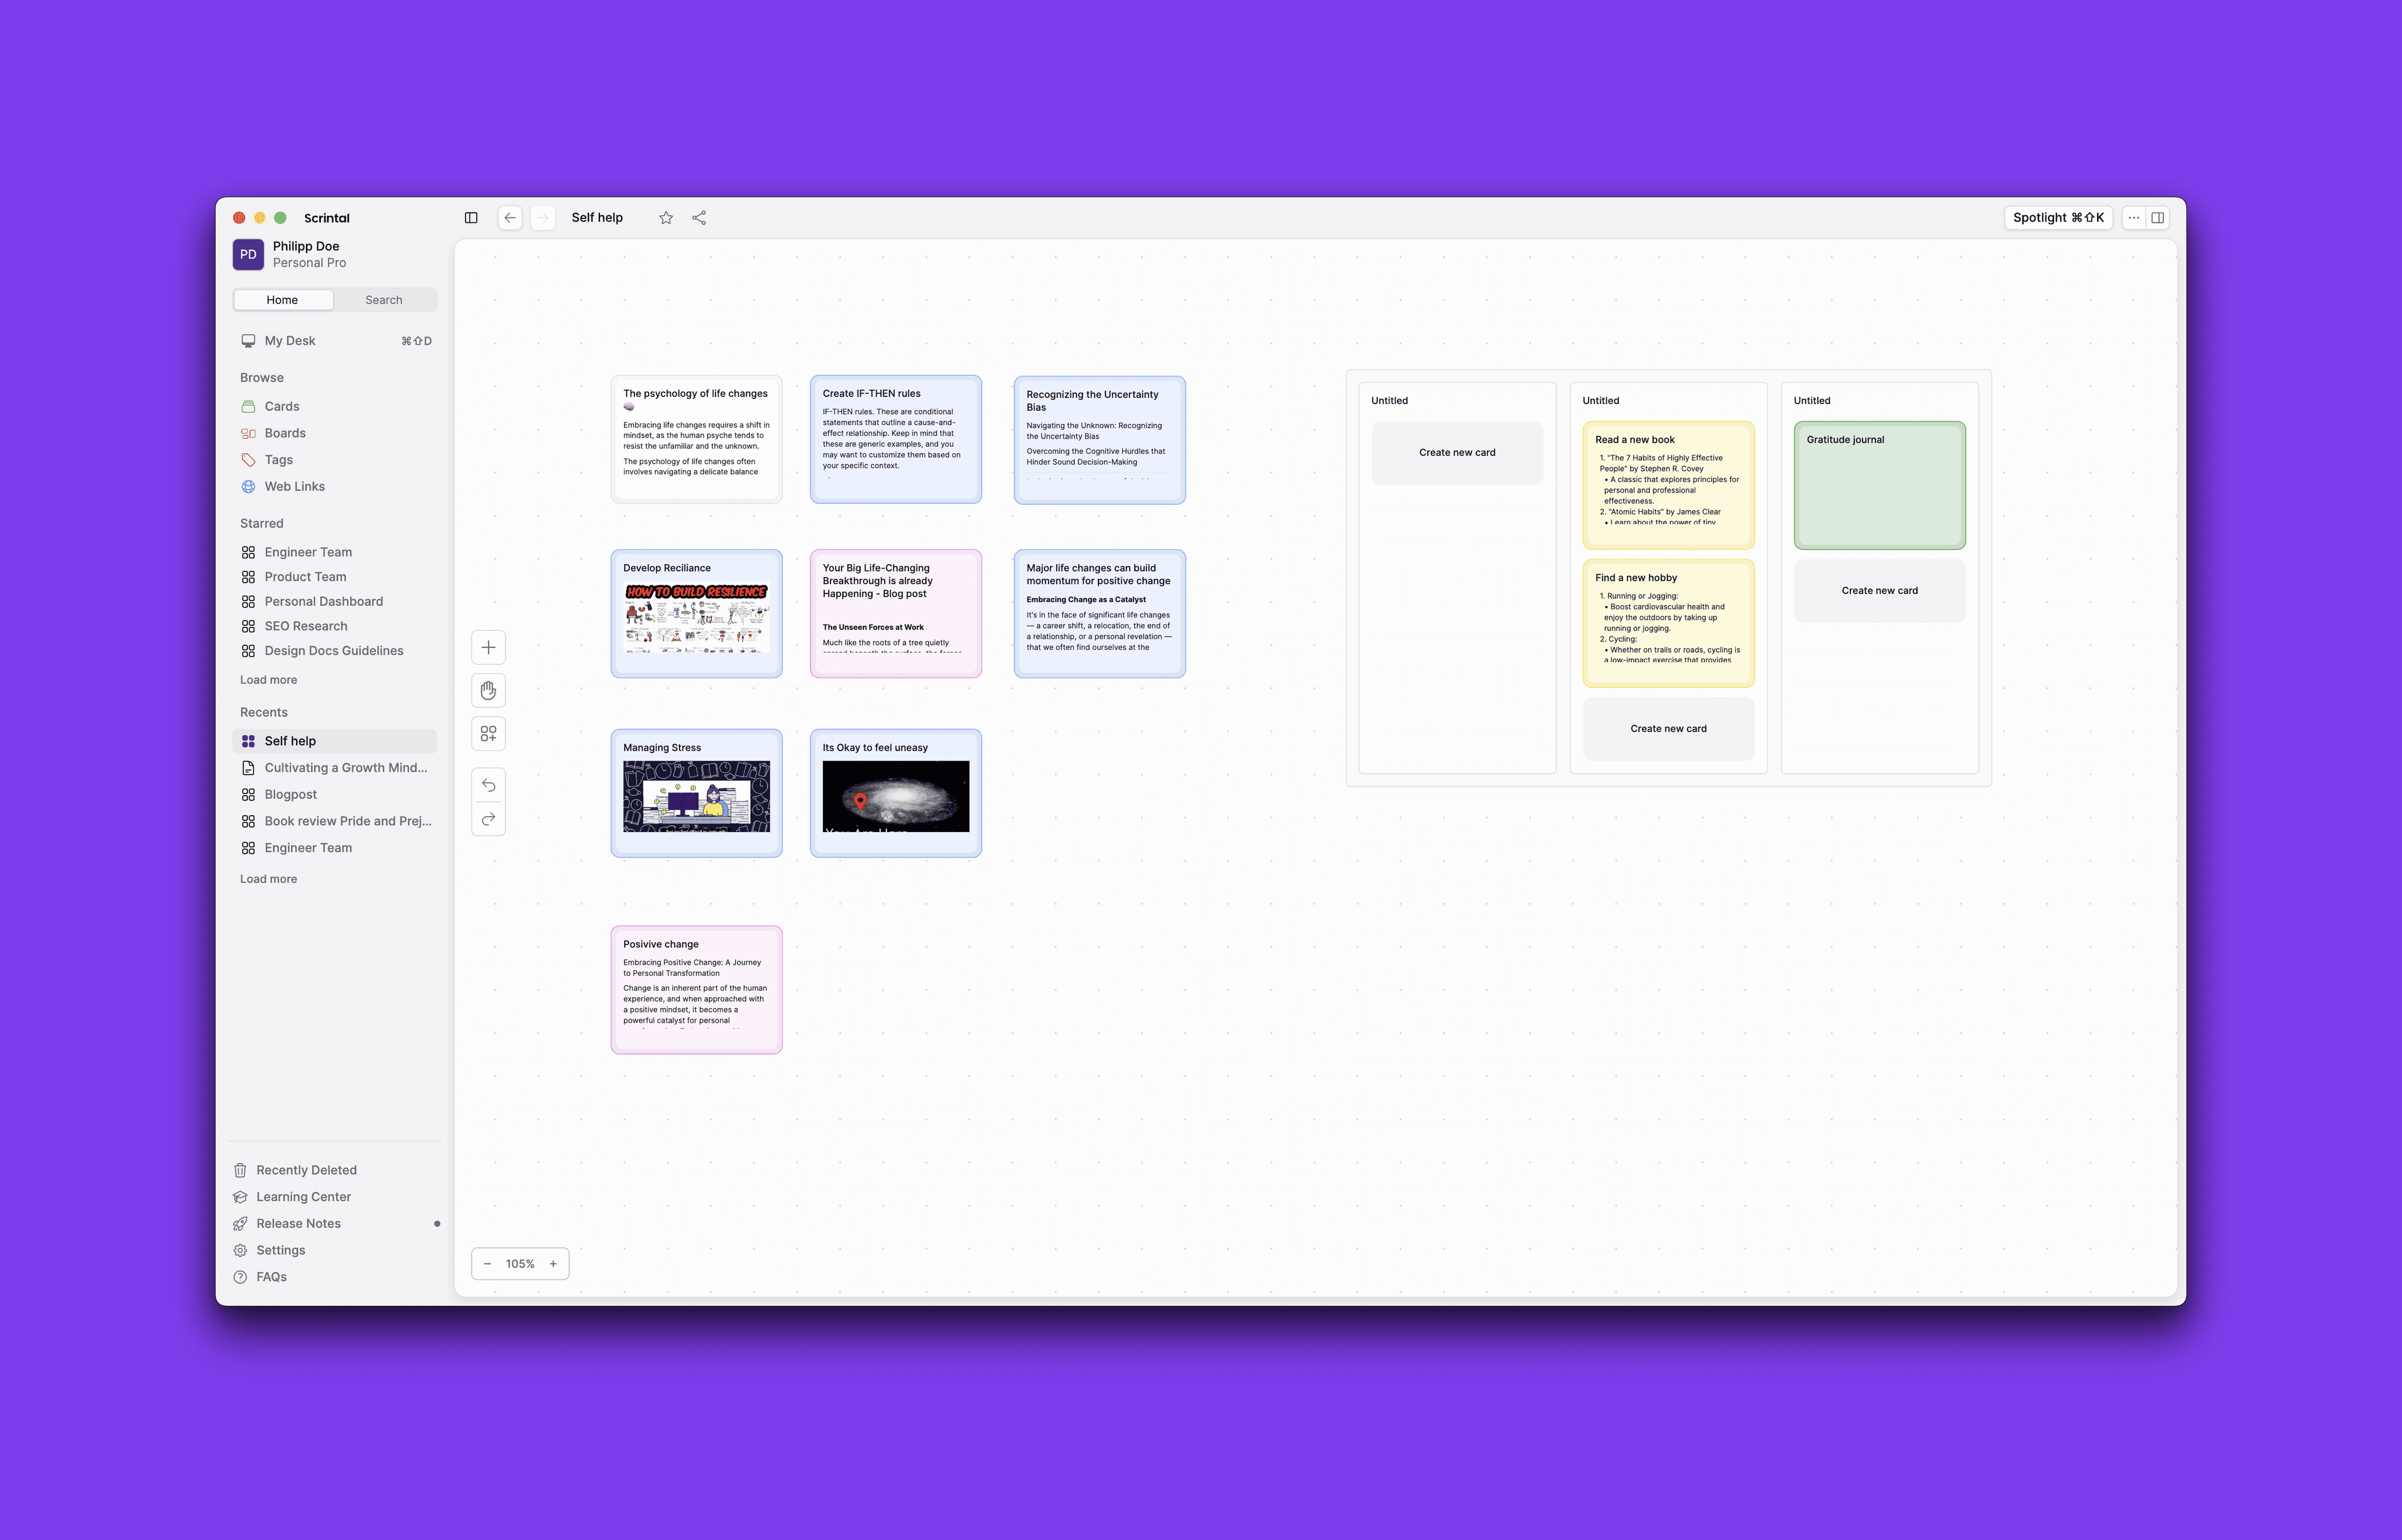Click the plus add card tool

point(488,647)
